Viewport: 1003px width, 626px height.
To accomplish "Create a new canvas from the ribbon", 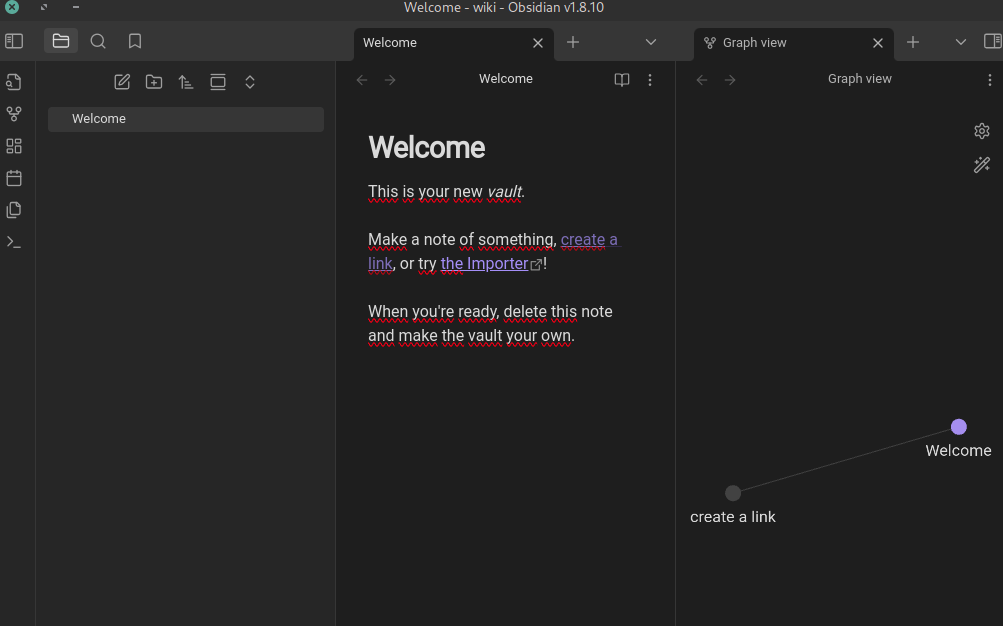I will (14, 146).
